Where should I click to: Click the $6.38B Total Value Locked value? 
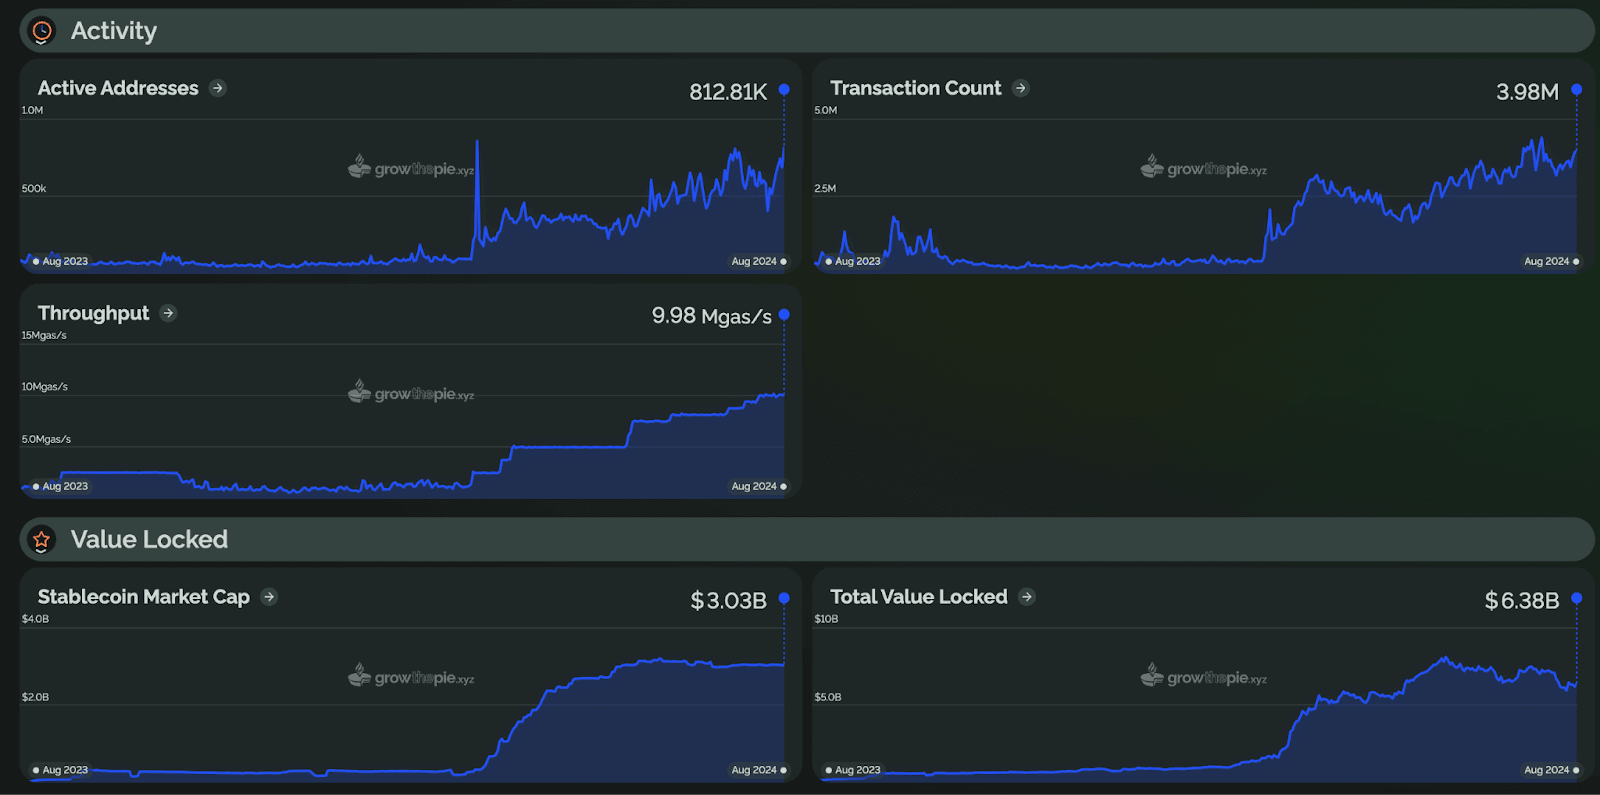coord(1521,601)
